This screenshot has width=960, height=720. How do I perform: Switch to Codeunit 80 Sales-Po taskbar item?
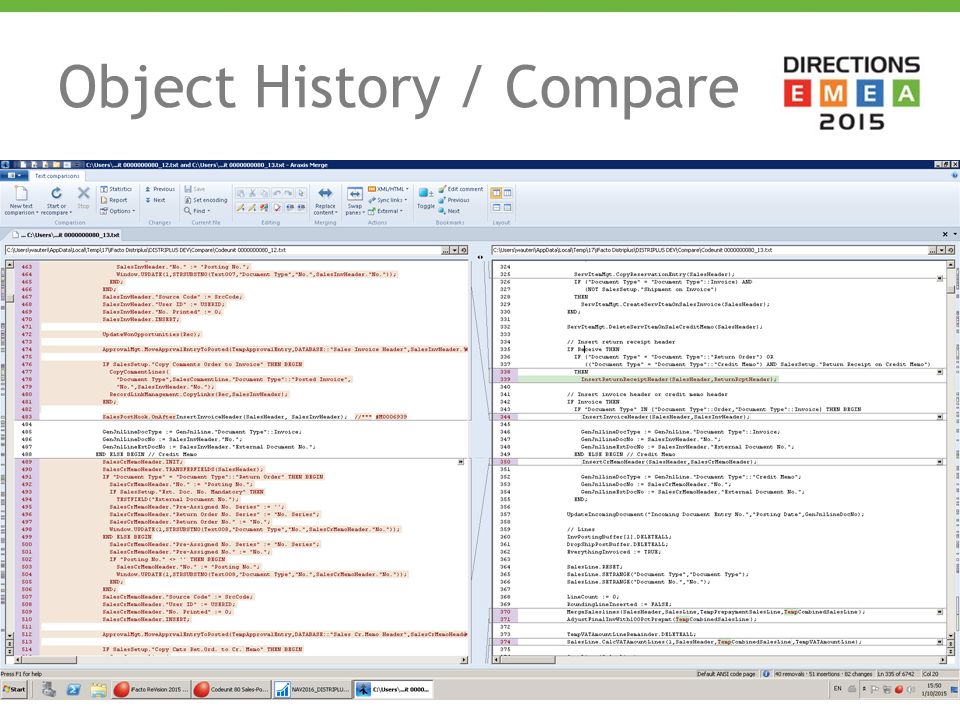tap(231, 690)
